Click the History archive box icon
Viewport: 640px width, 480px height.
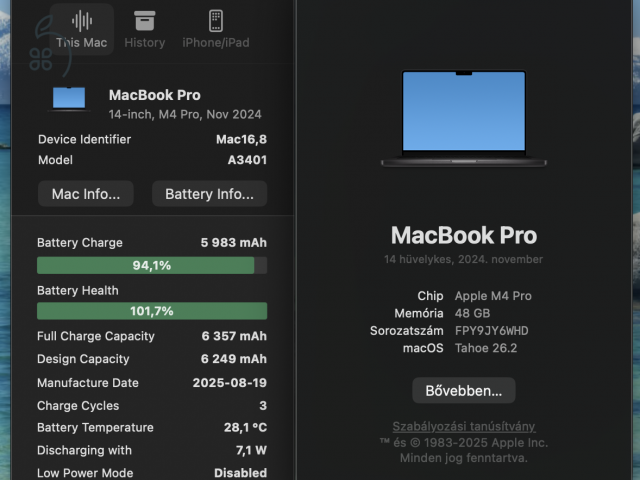tap(144, 20)
